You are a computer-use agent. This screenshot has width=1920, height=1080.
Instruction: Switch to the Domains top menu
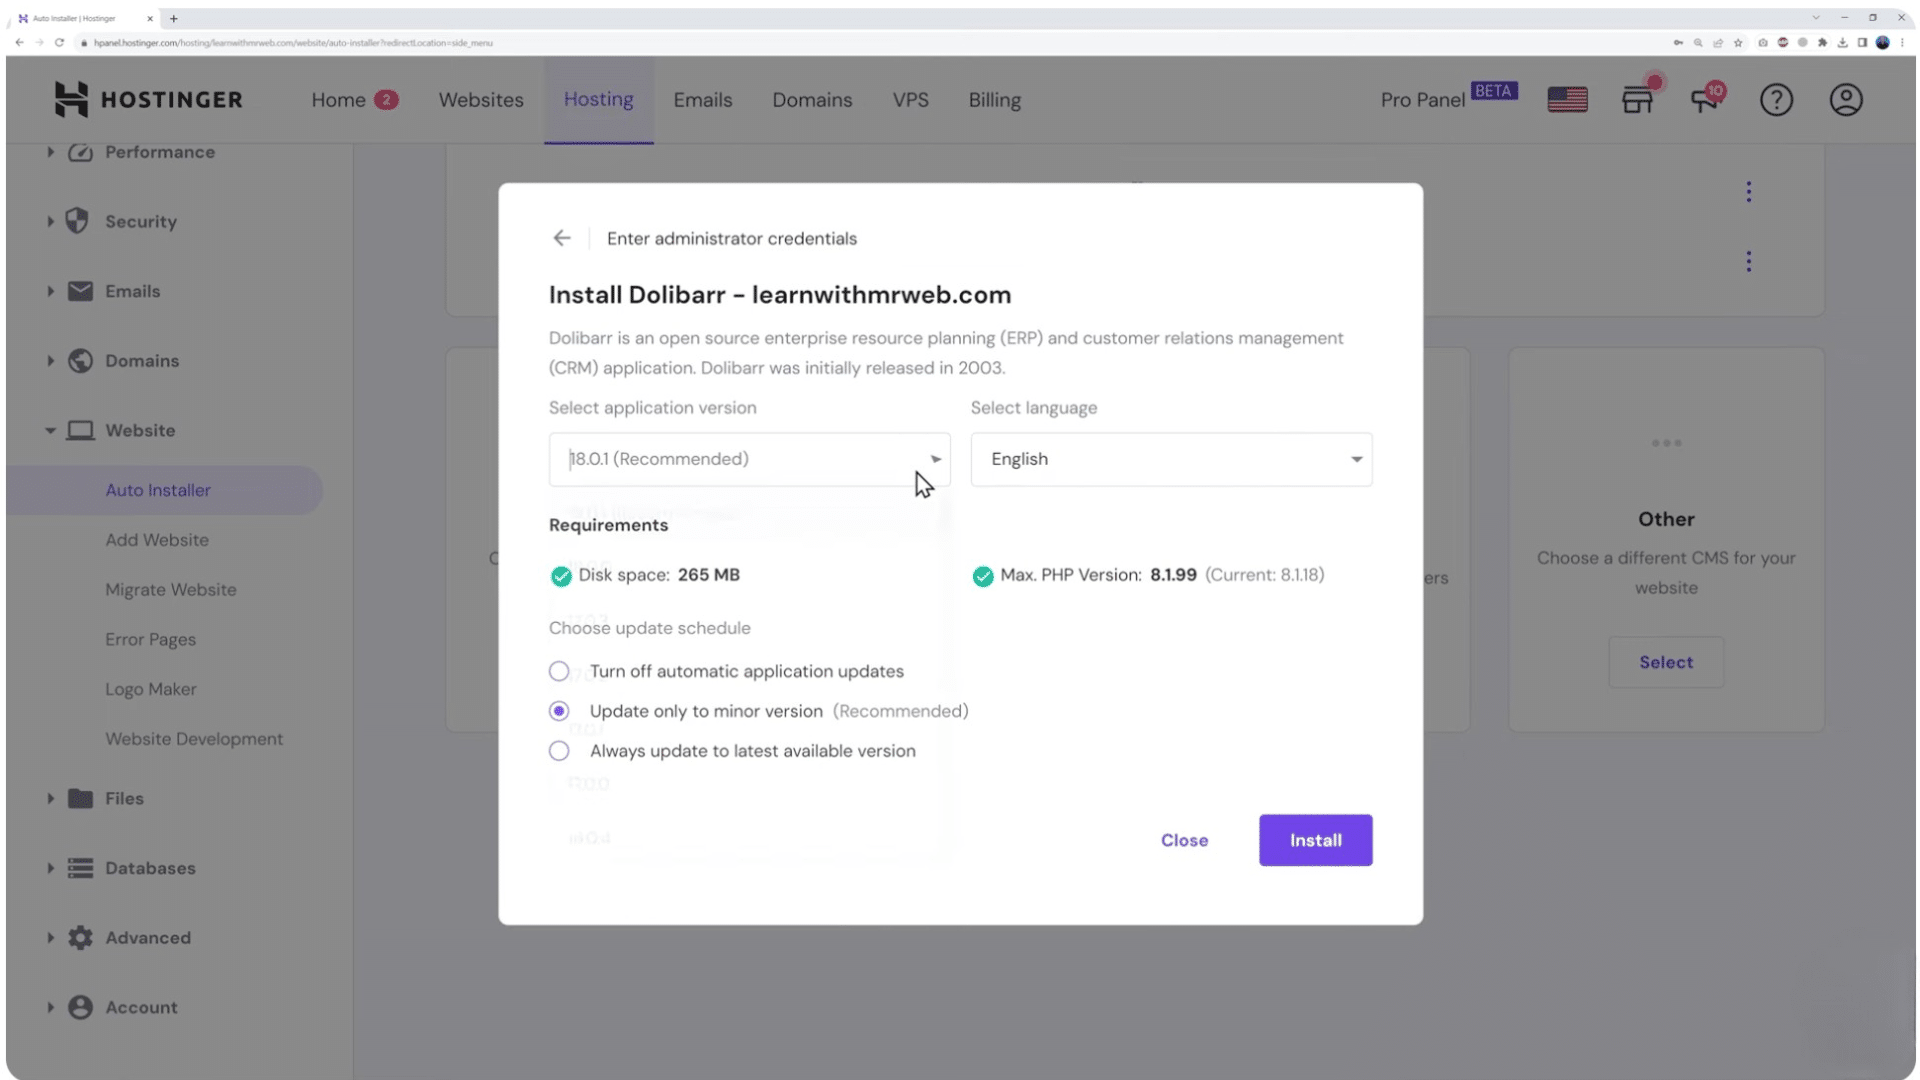pos(812,100)
